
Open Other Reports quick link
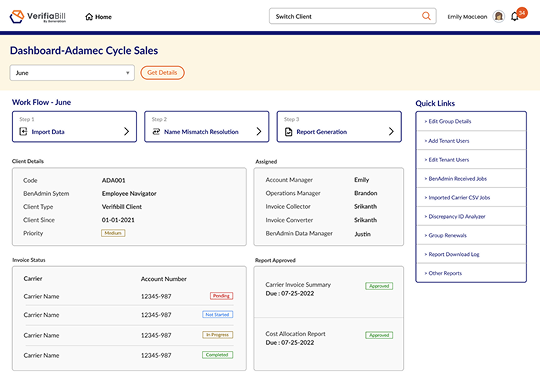click(x=471, y=273)
